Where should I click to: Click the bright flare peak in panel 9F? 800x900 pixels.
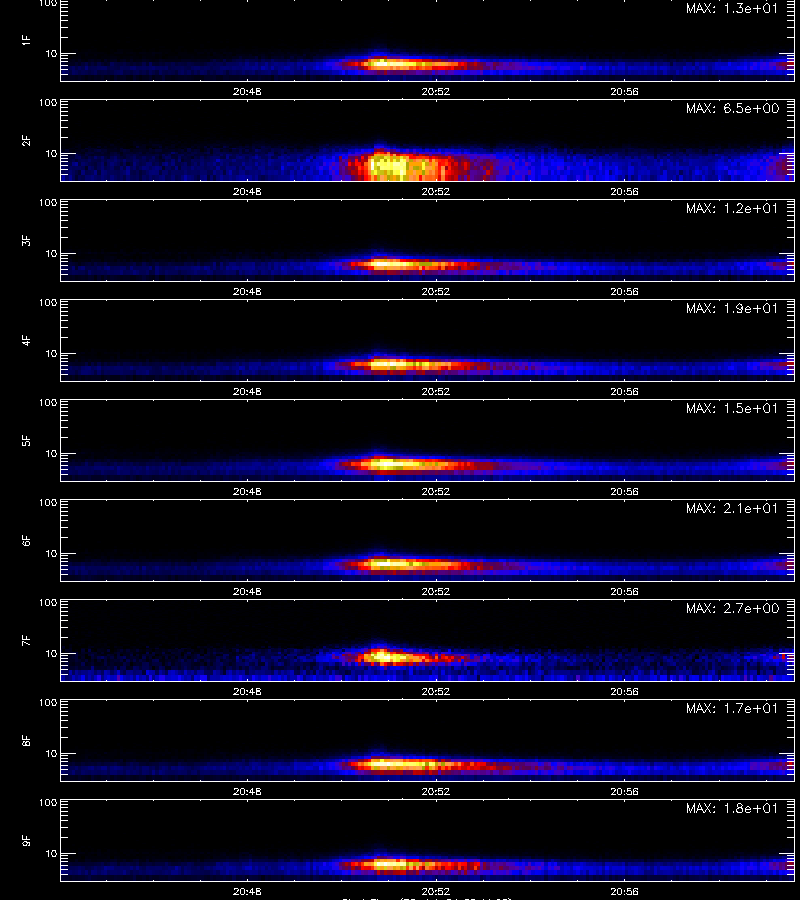[x=390, y=863]
